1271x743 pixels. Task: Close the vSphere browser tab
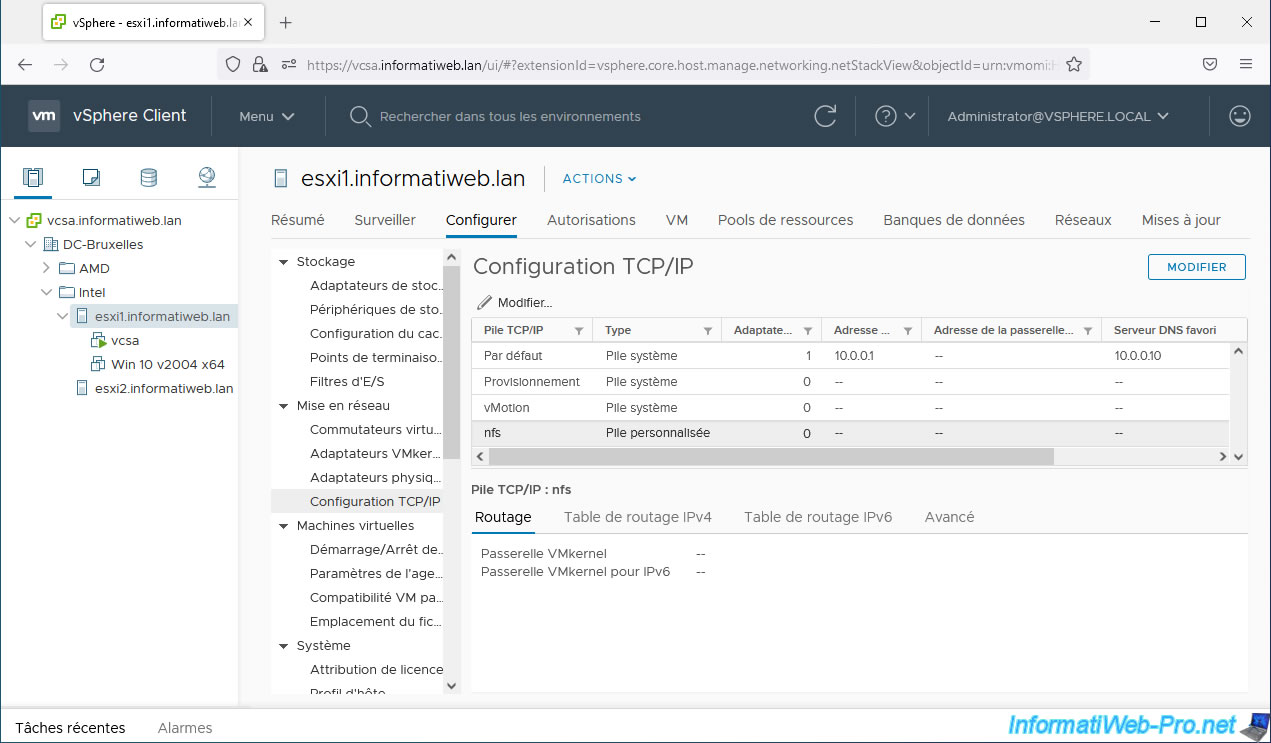pyautogui.click(x=248, y=22)
